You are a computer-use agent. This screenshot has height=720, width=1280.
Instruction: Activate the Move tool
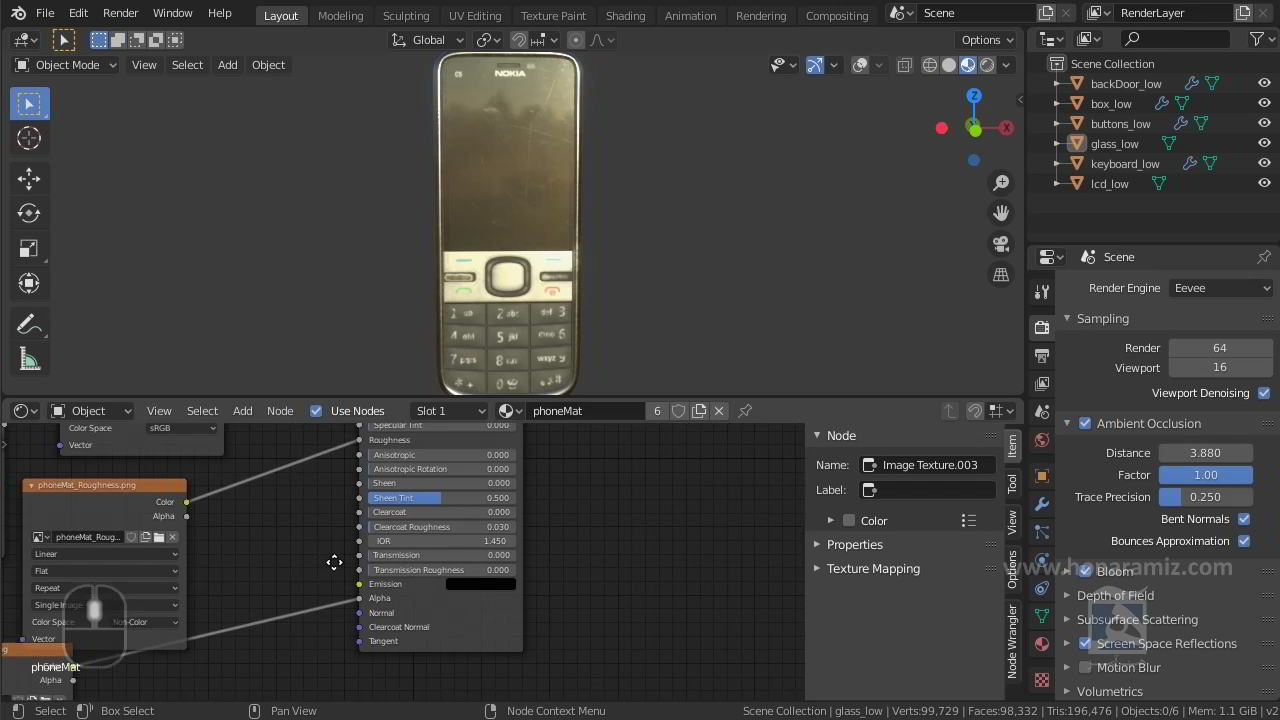coord(29,179)
